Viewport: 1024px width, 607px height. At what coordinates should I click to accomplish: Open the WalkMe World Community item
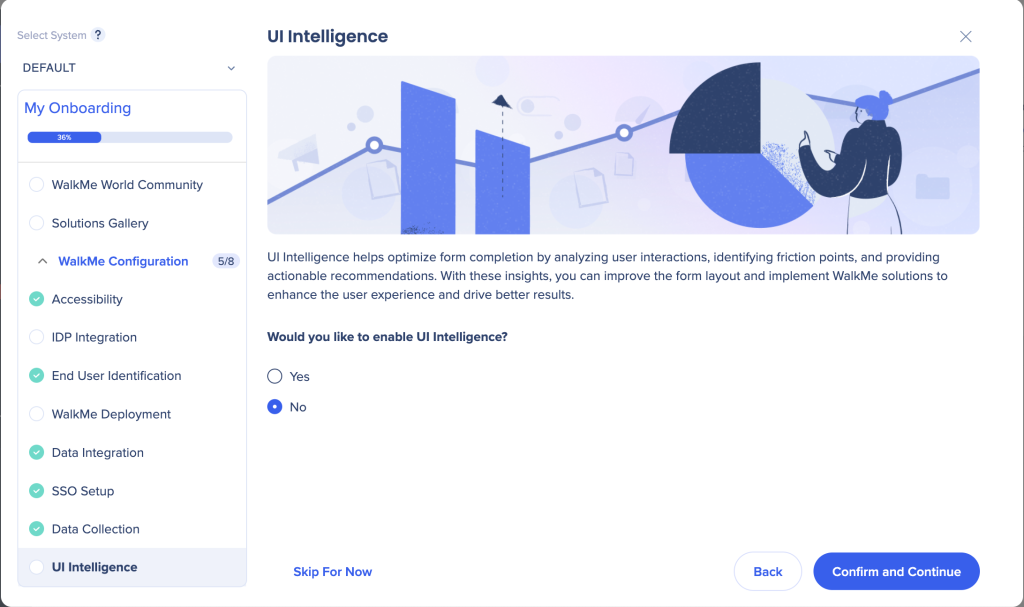coord(127,185)
